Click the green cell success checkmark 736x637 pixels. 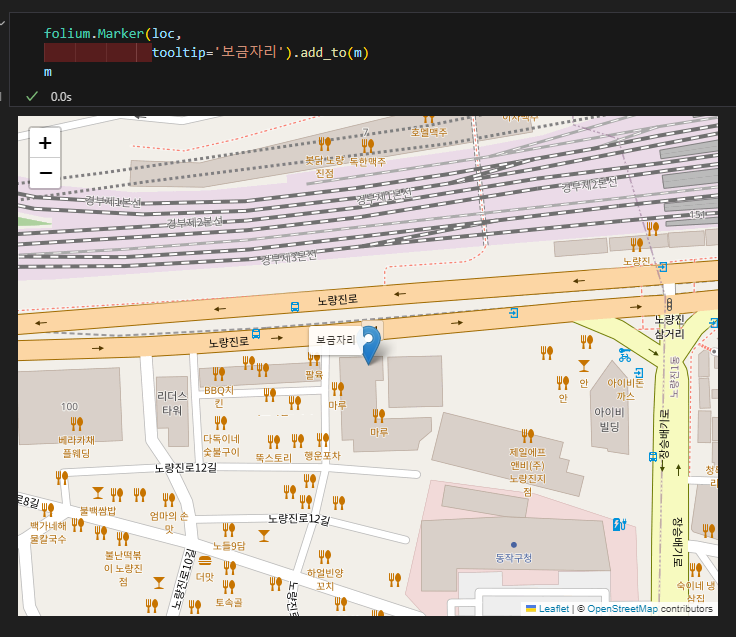tap(32, 97)
